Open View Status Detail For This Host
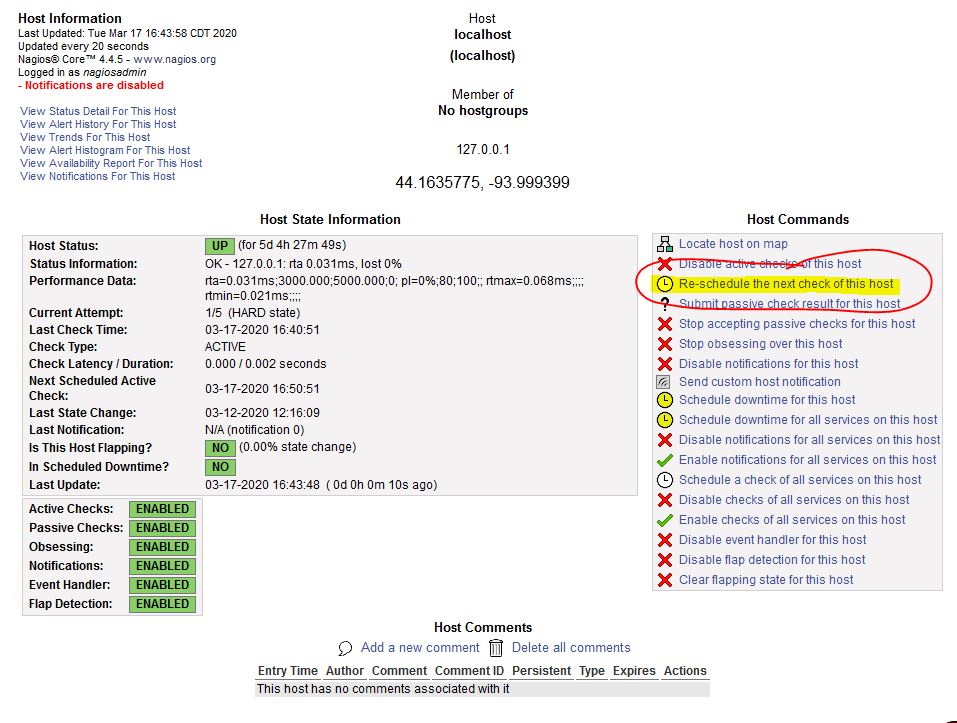957x723 pixels. coord(98,111)
